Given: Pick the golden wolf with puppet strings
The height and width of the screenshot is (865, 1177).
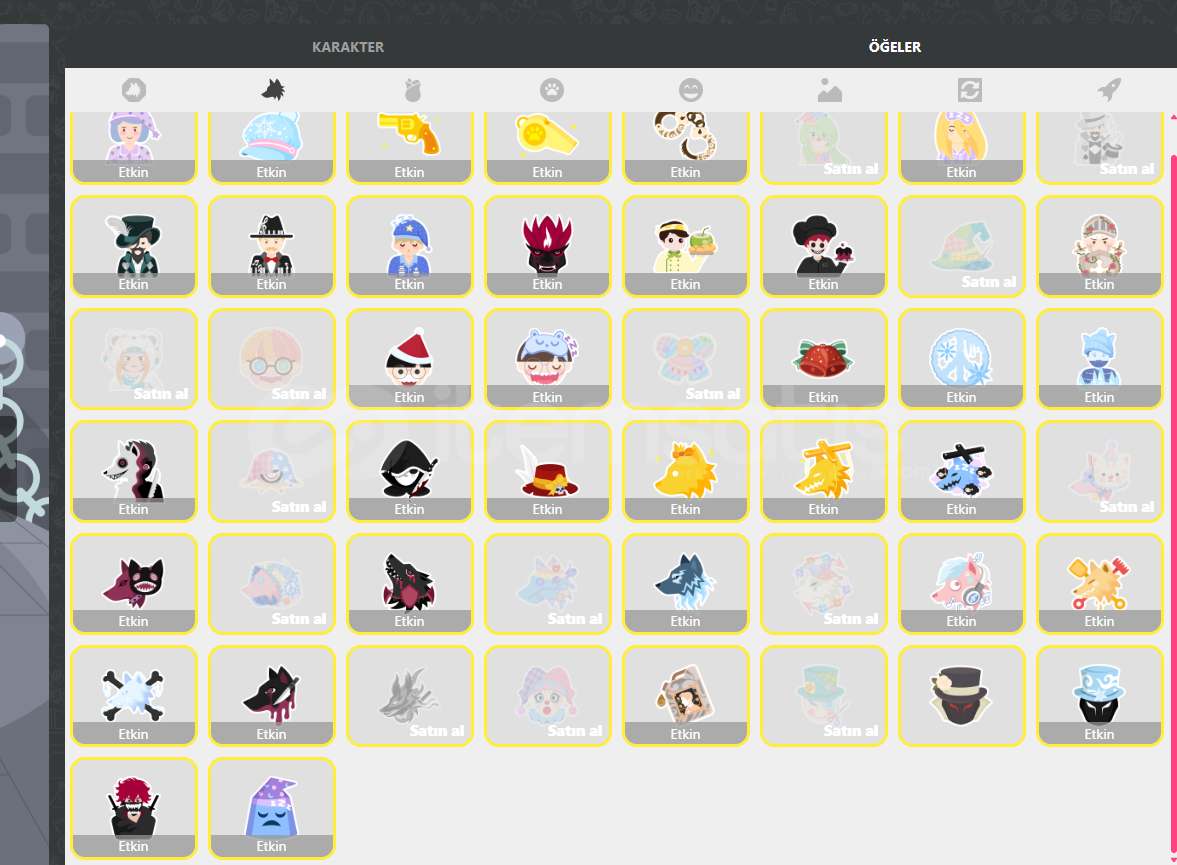Looking at the screenshot, I should [824, 471].
